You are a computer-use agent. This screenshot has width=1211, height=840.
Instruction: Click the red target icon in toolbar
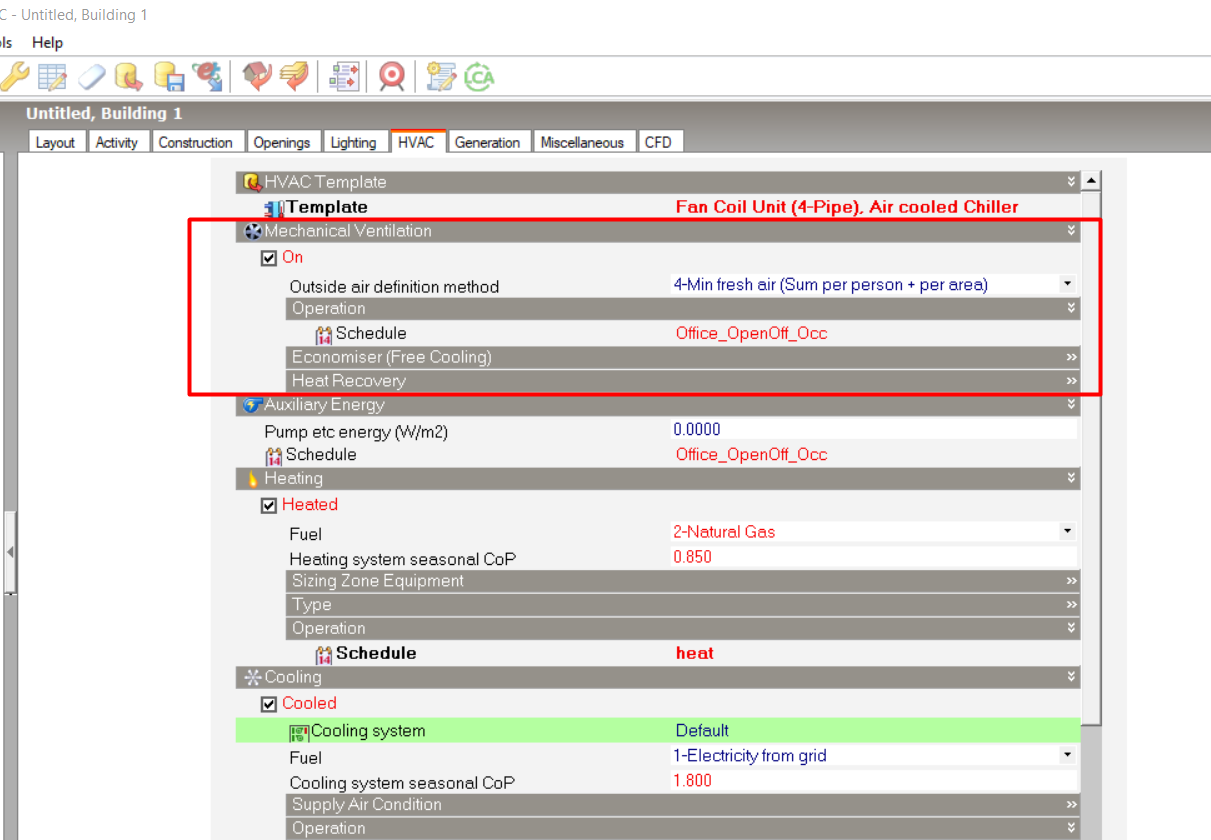click(392, 77)
